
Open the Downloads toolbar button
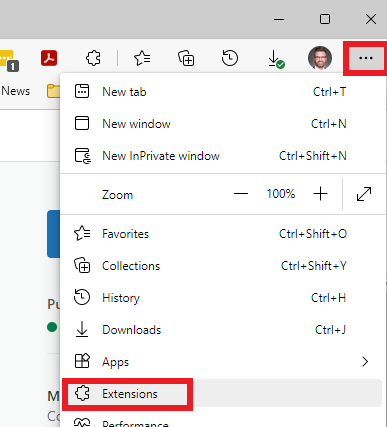276,59
